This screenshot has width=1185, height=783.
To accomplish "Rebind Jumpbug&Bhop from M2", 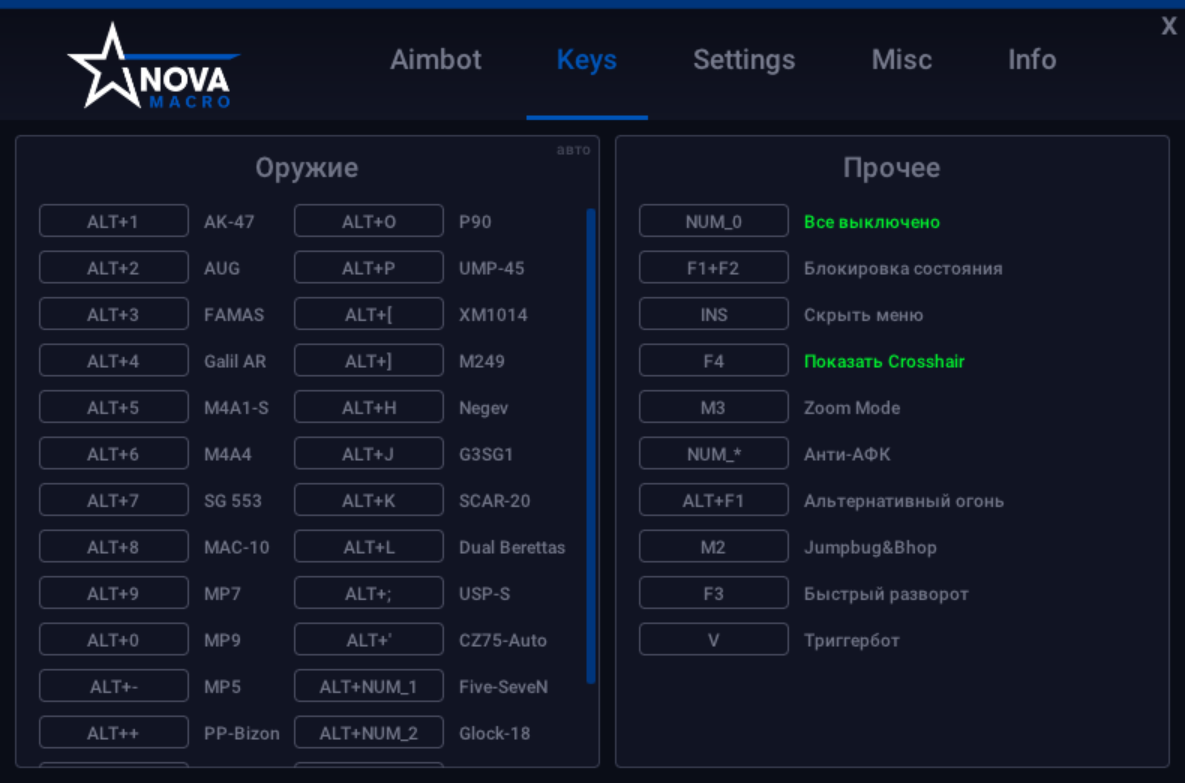I will point(713,546).
